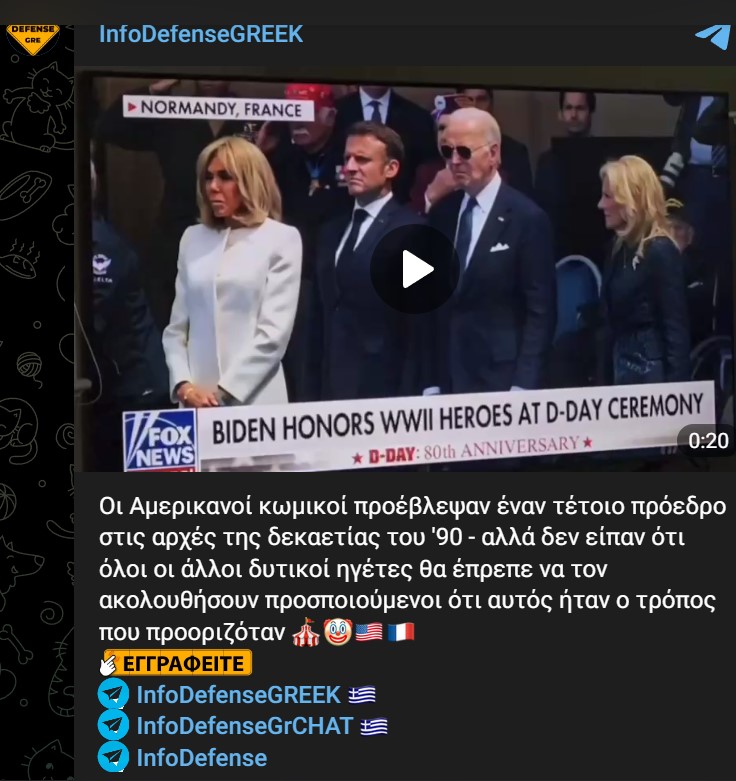Click the video duration 0:20 badge

[708, 440]
